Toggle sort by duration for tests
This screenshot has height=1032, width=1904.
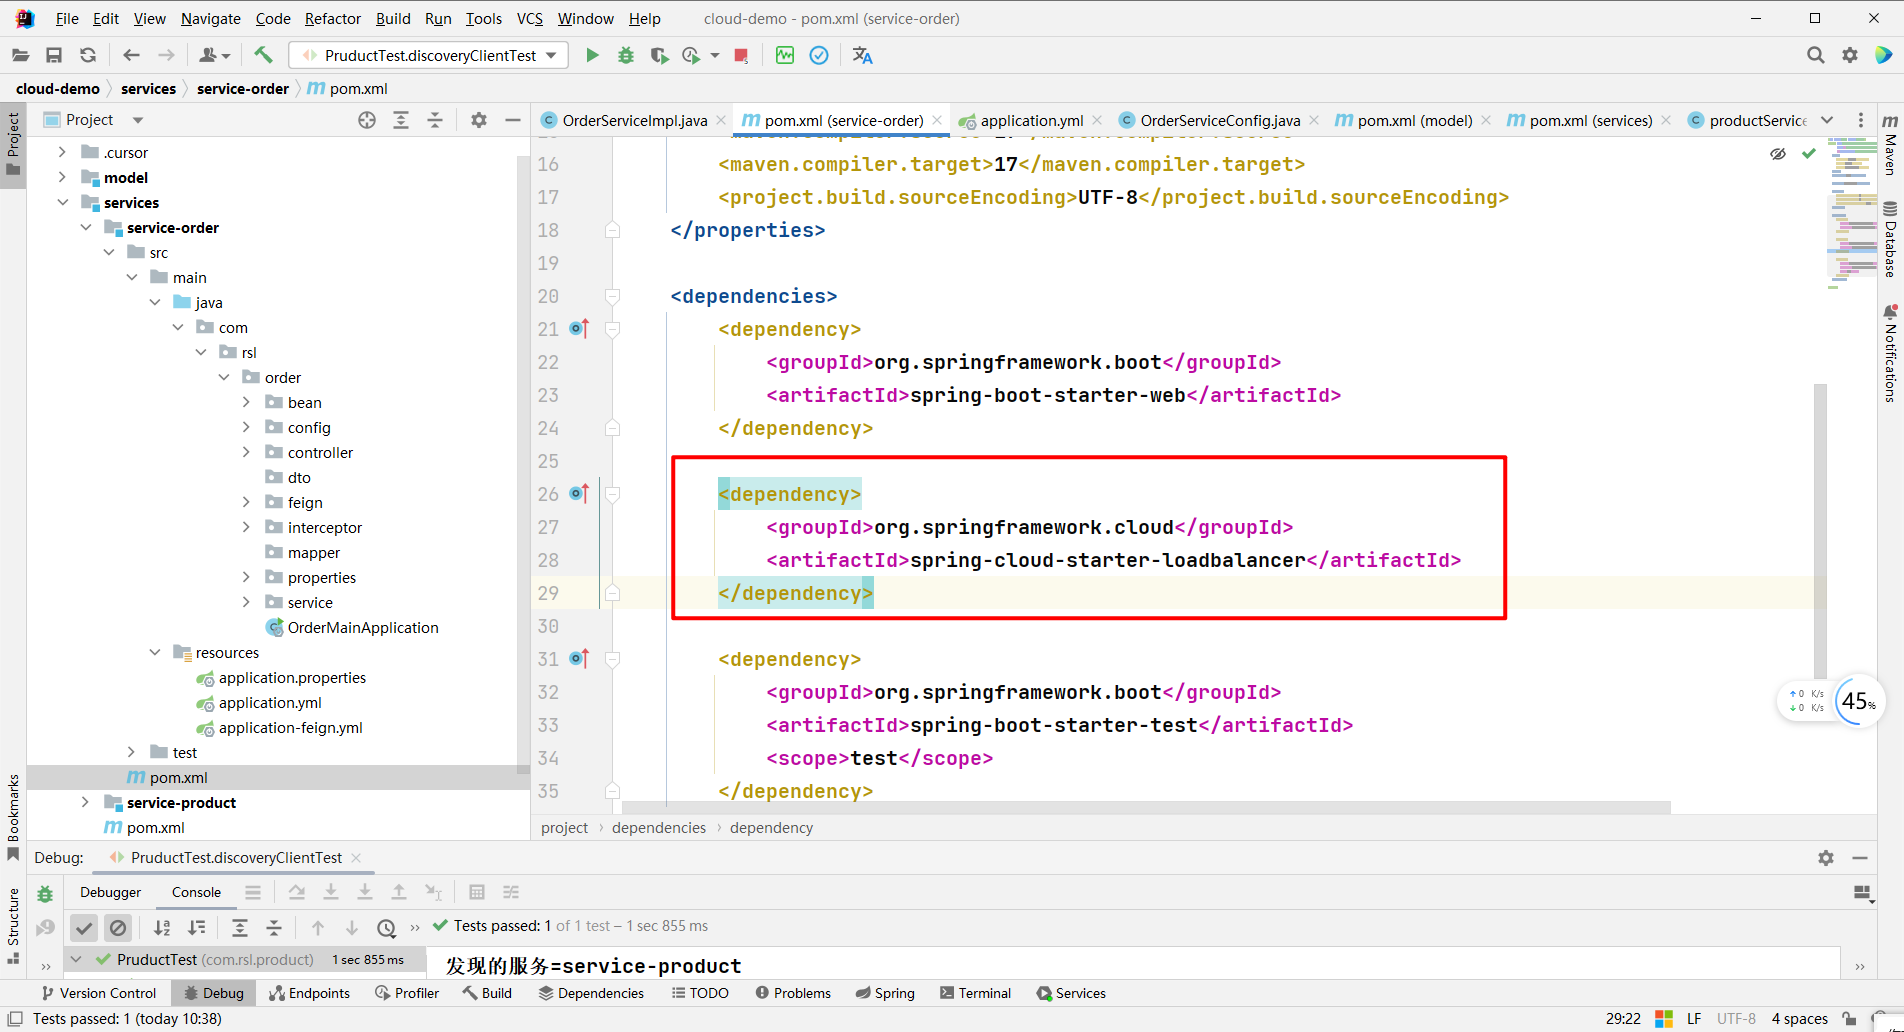pos(196,928)
